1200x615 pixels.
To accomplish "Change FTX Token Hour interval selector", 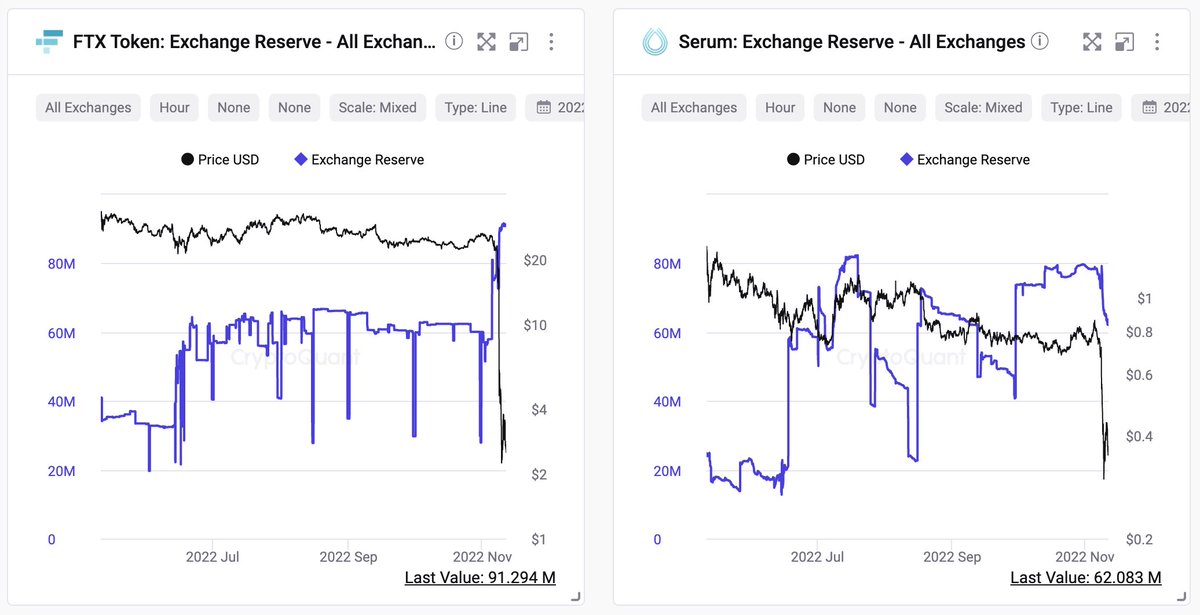I will 174,107.
